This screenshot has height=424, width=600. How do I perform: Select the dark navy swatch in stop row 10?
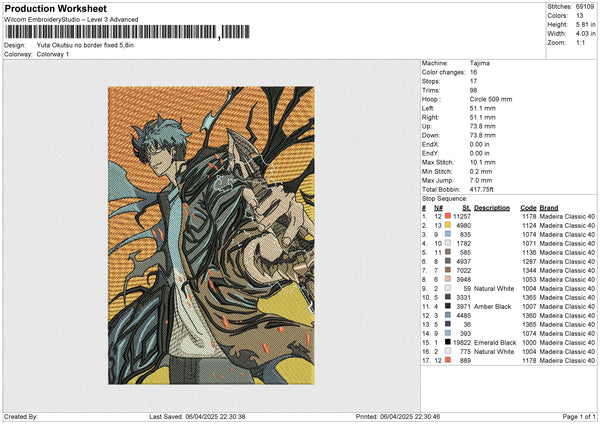point(447,297)
